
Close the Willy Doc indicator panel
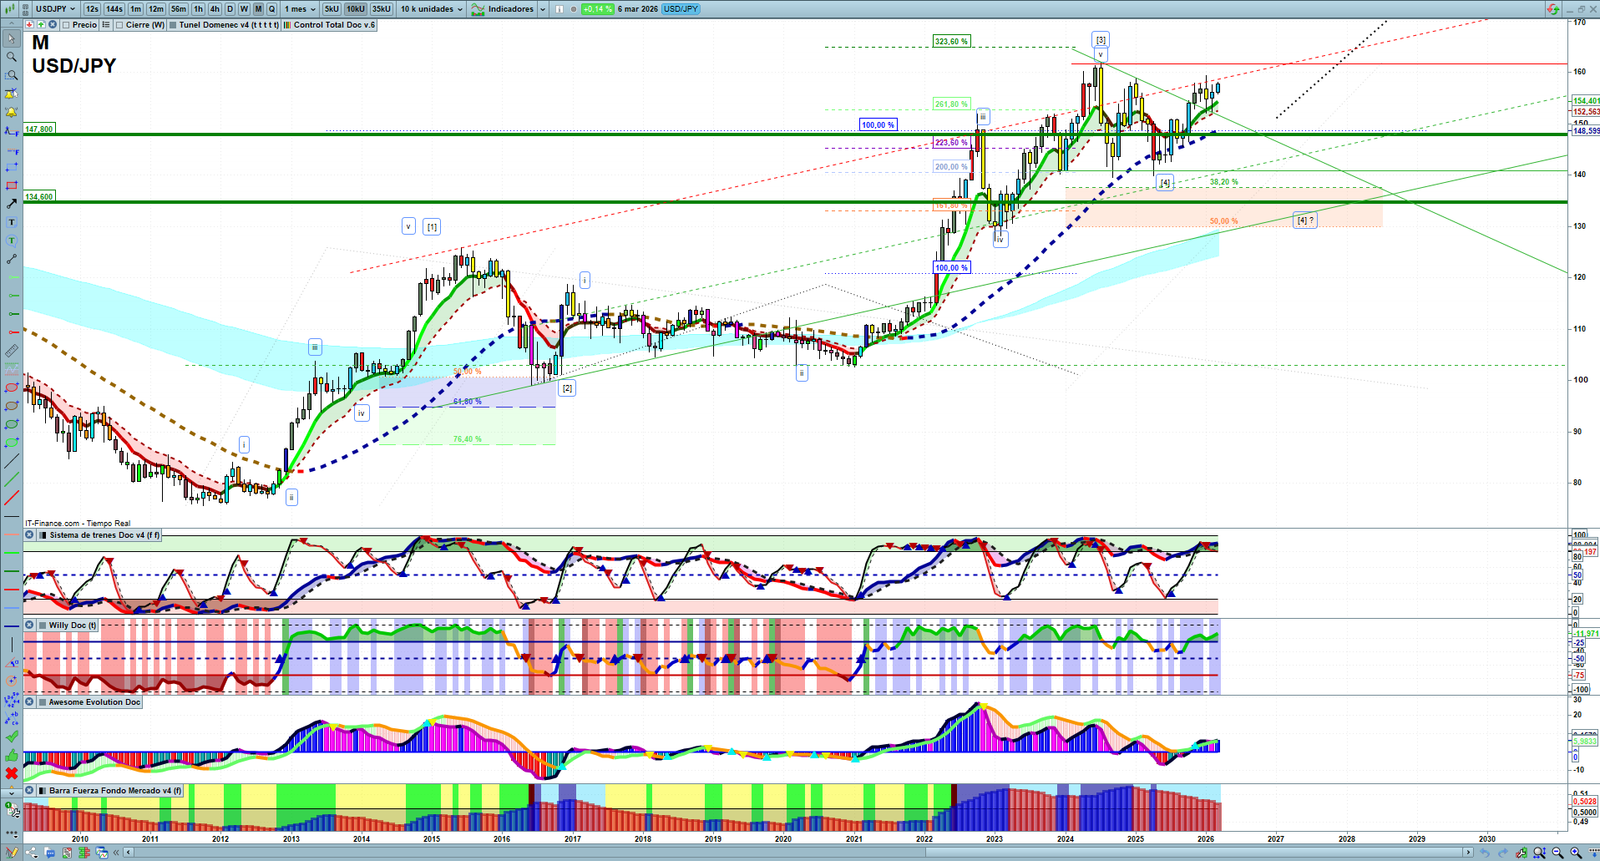click(x=30, y=625)
